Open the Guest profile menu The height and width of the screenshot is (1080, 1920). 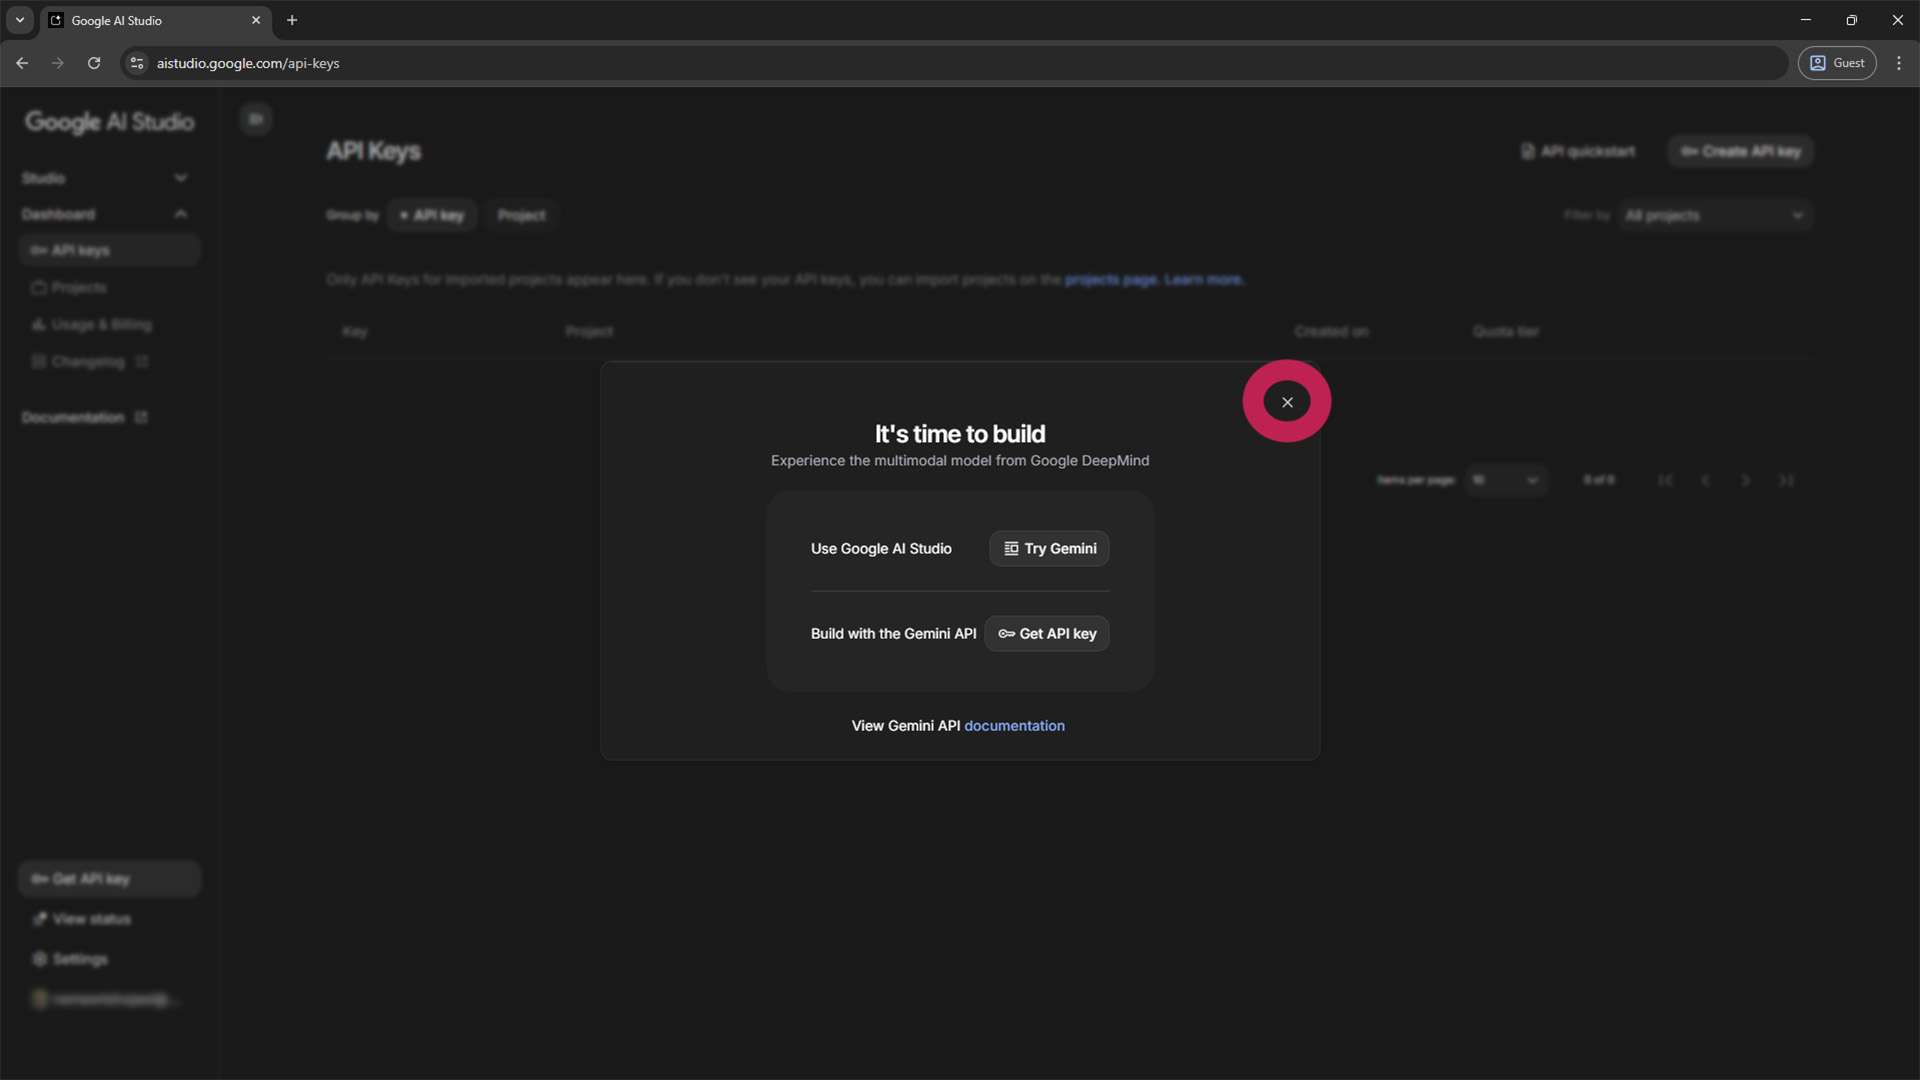(x=1837, y=63)
